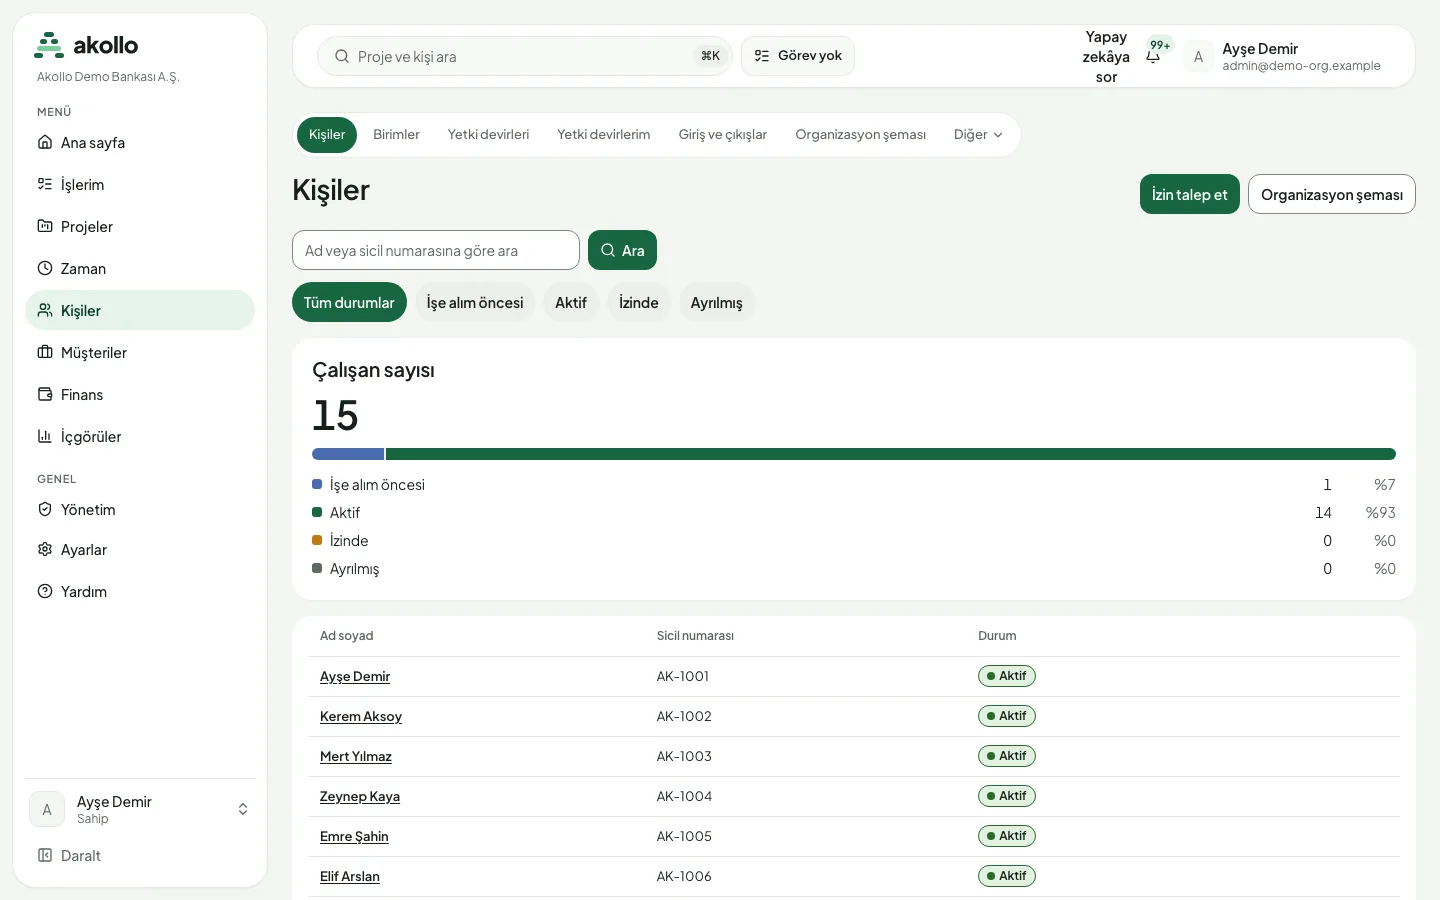This screenshot has height=900, width=1440.
Task: Click the İzin talep et button
Action: (1190, 194)
